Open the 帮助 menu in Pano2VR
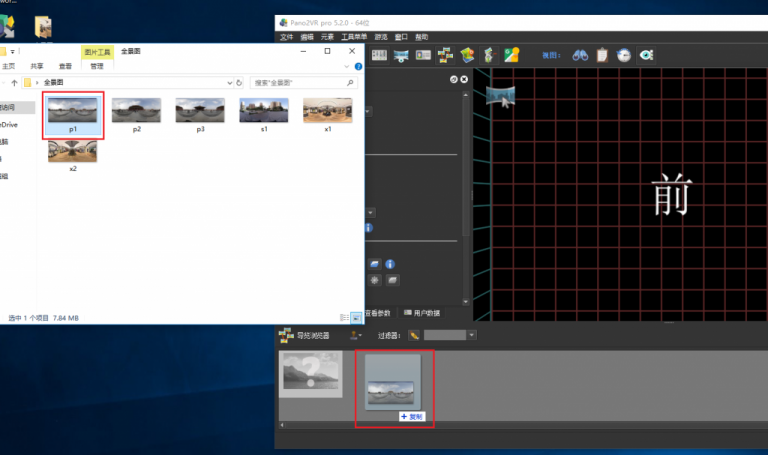The image size is (768, 455). click(422, 37)
